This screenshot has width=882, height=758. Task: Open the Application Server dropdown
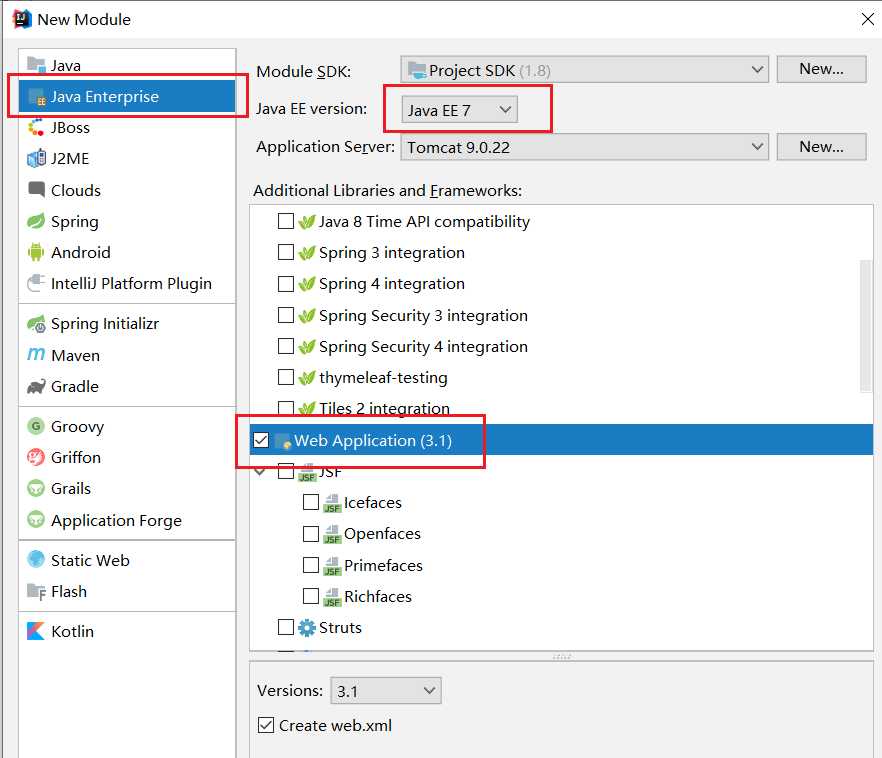click(x=584, y=147)
